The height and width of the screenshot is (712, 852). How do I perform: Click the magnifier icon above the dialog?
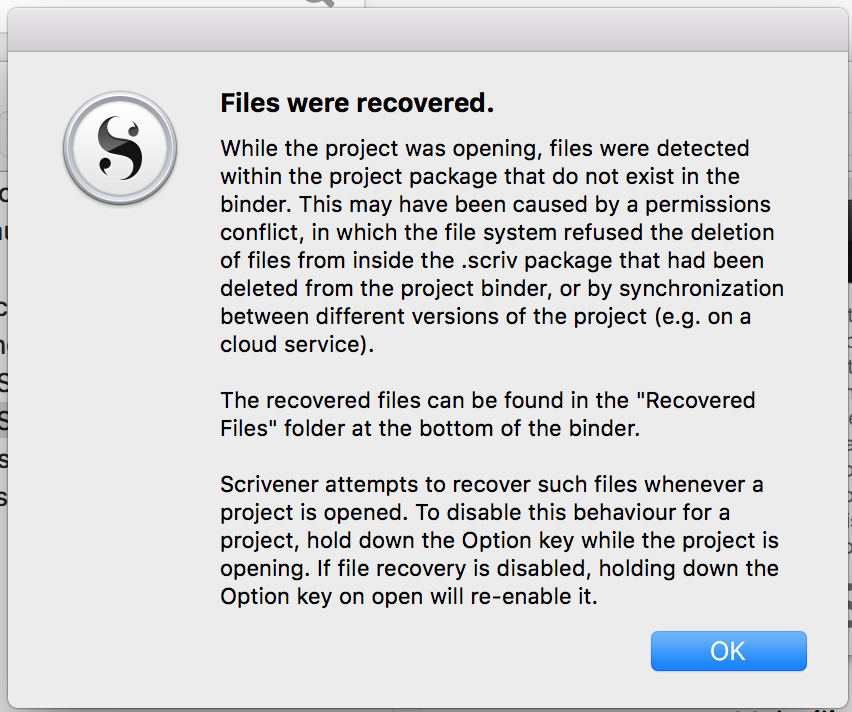point(321,3)
